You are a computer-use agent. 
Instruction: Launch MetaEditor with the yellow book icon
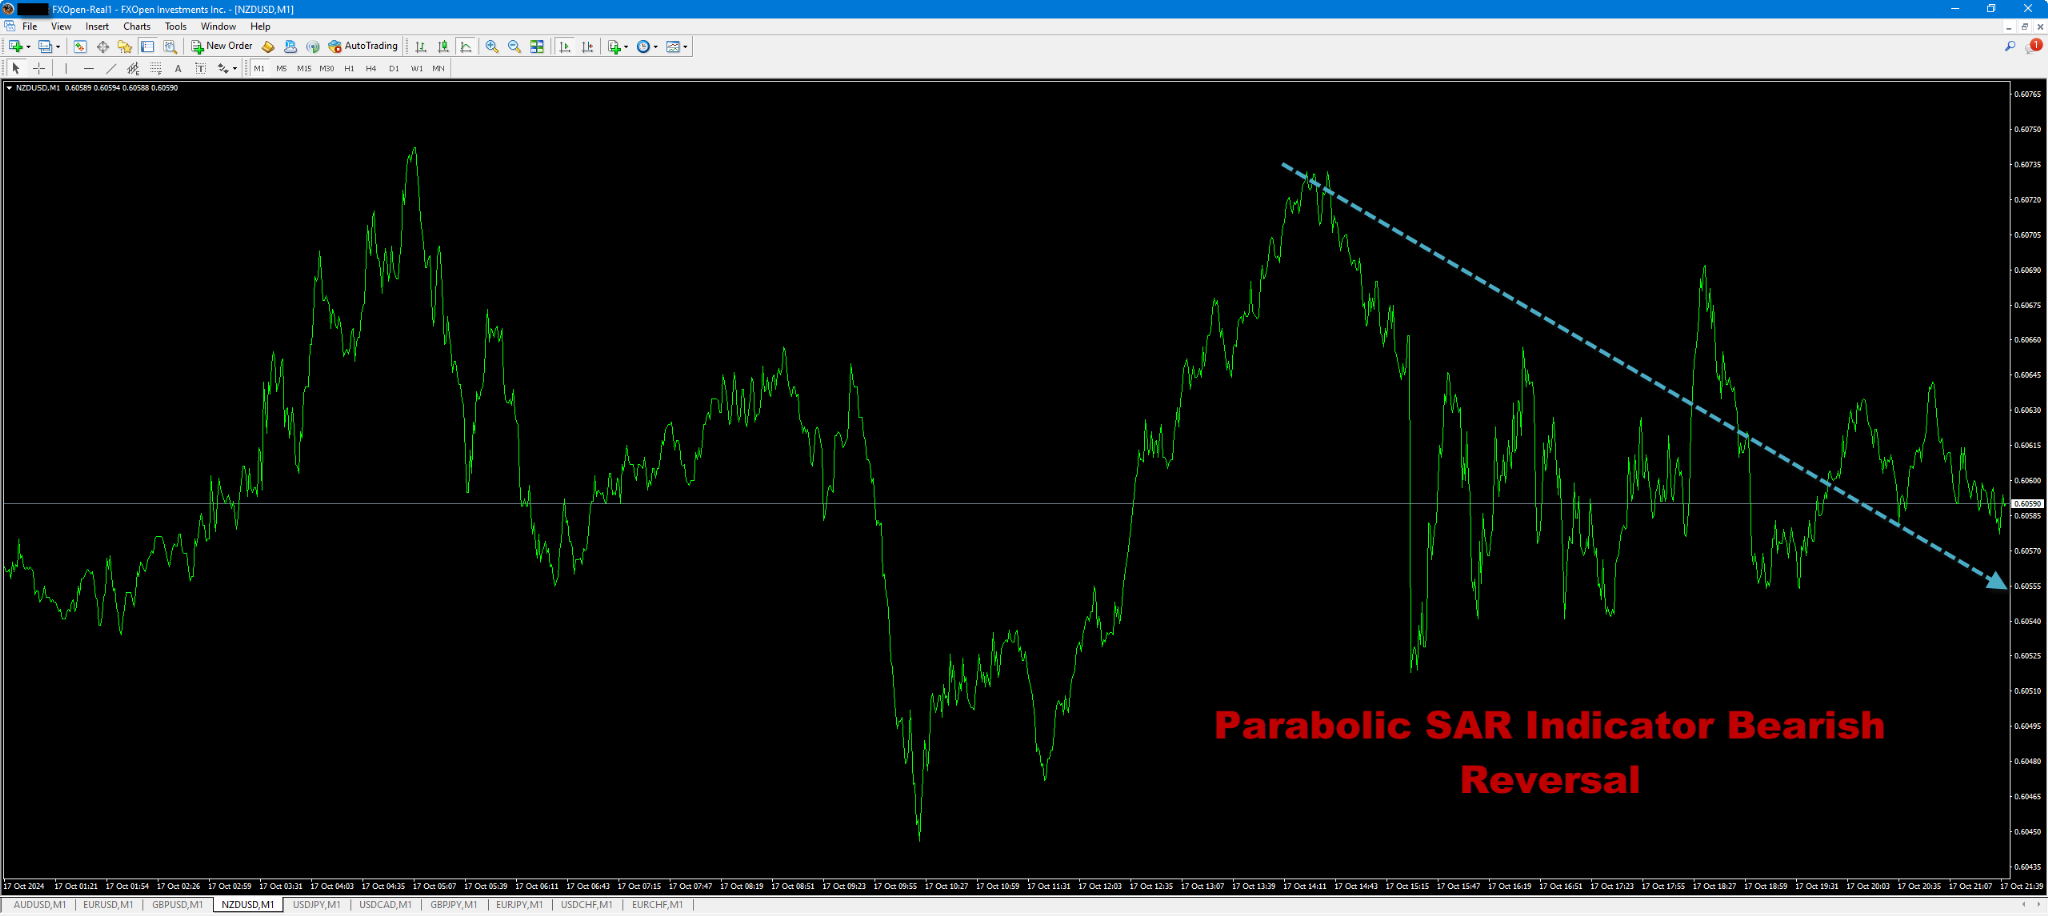coord(268,46)
